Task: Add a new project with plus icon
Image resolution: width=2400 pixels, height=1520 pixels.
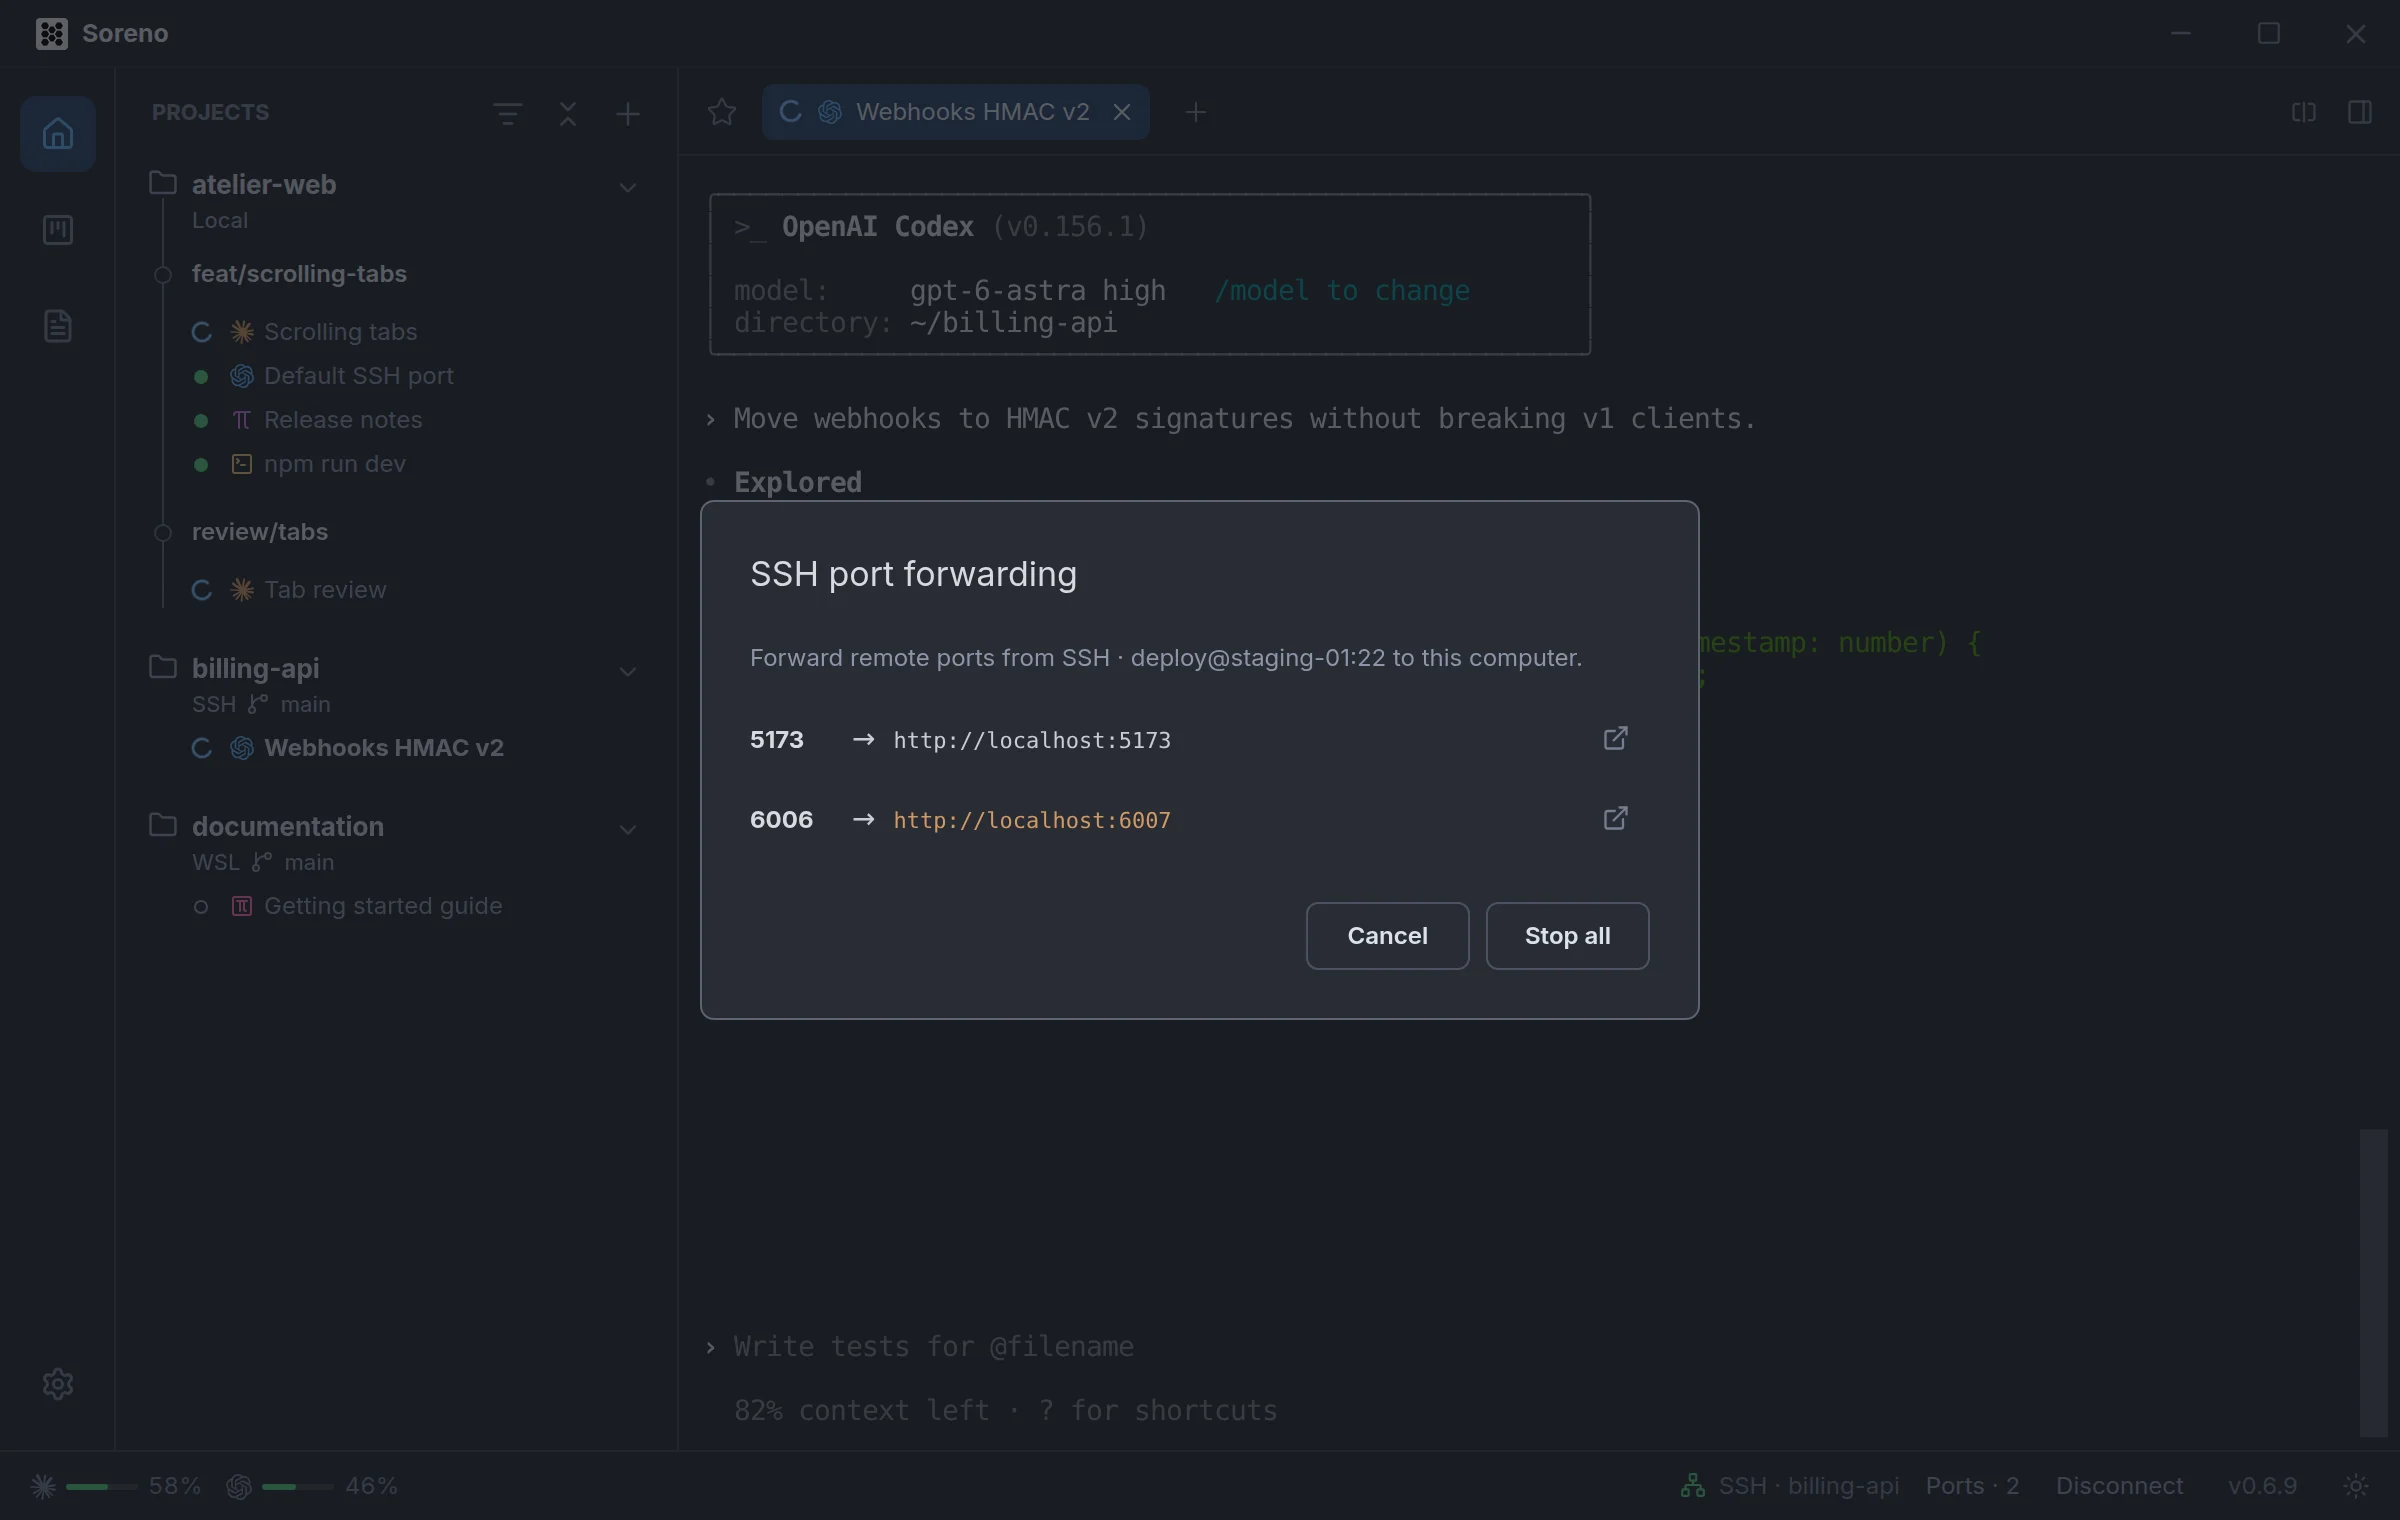Action: coord(628,113)
